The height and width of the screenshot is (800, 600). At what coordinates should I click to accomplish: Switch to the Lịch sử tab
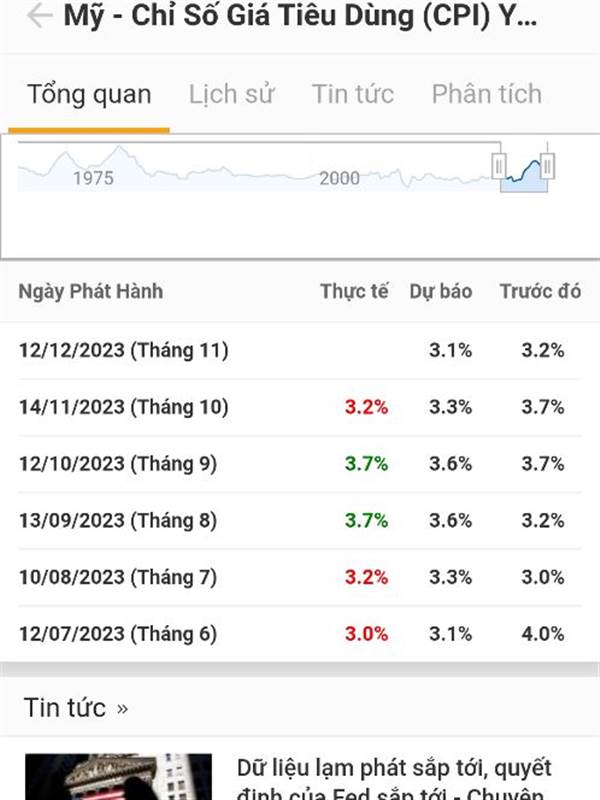pyautogui.click(x=232, y=94)
